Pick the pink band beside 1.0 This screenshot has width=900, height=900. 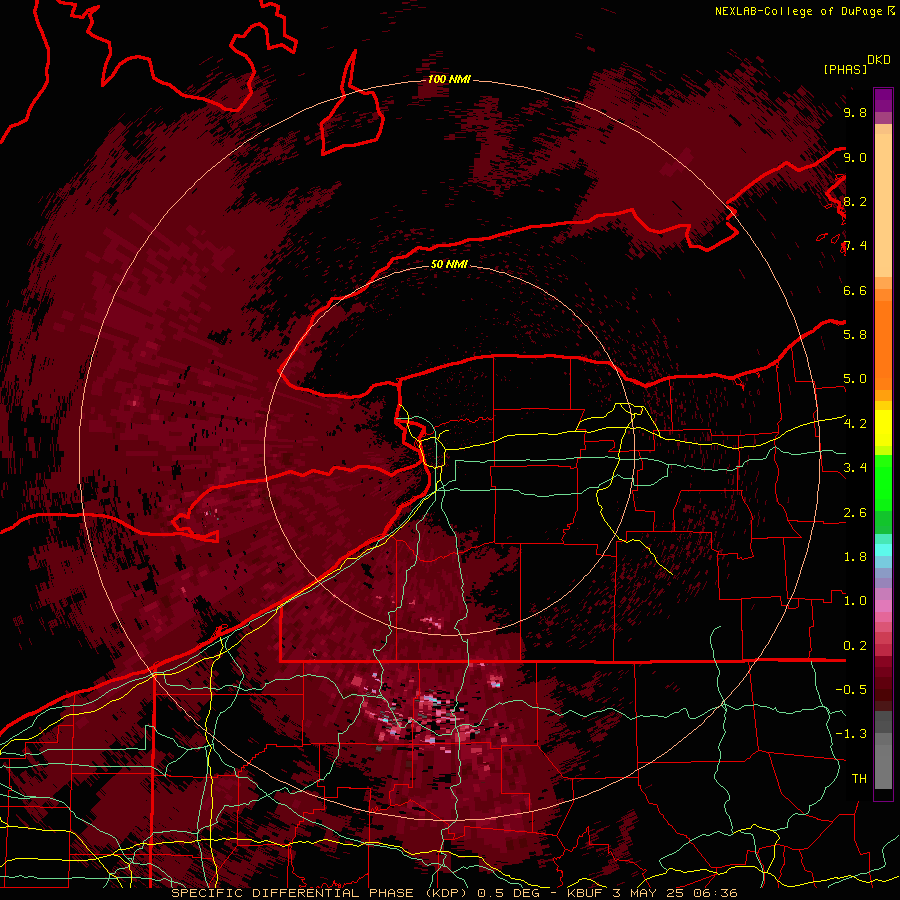click(883, 606)
